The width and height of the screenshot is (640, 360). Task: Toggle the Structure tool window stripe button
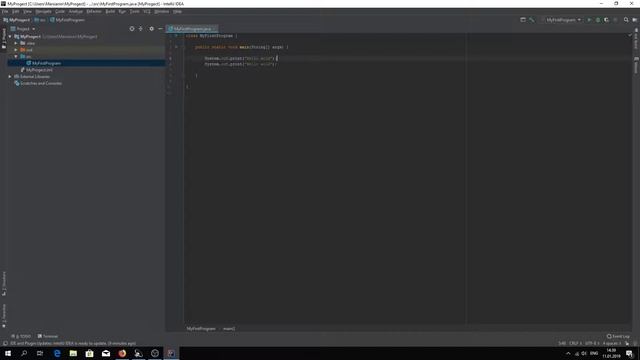[x=4, y=284]
